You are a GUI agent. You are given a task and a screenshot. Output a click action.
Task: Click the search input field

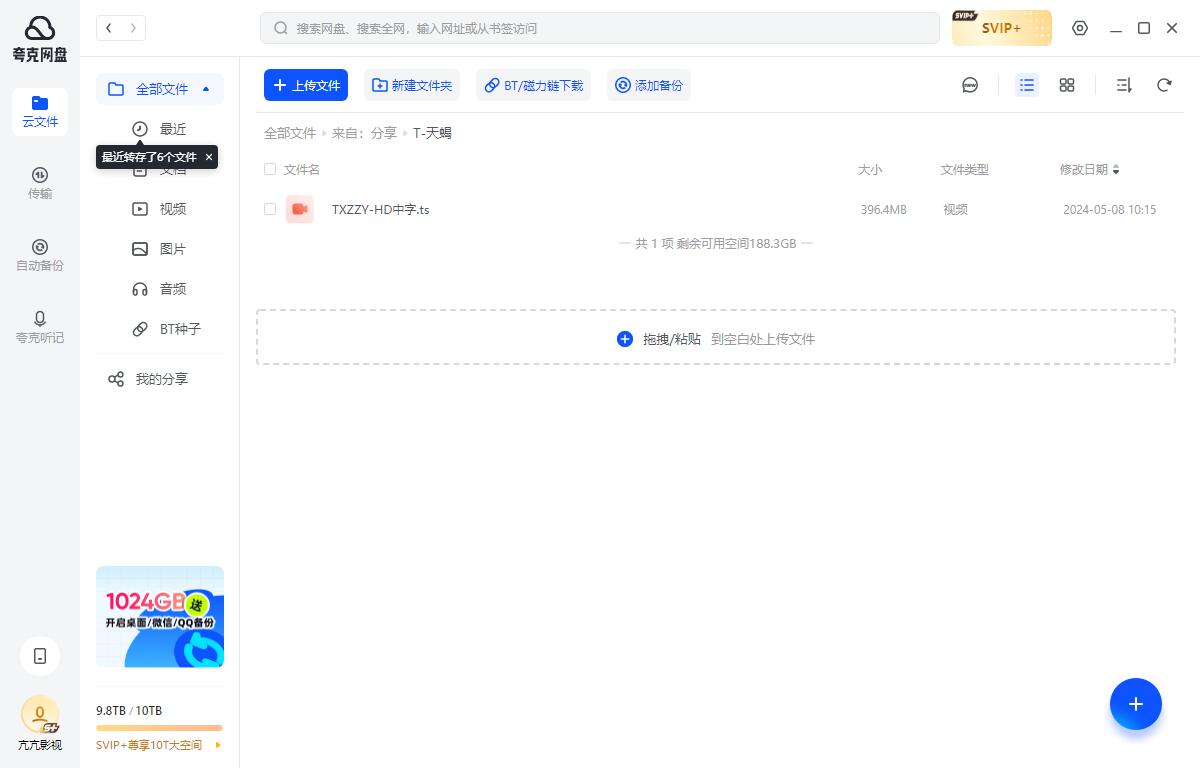600,28
